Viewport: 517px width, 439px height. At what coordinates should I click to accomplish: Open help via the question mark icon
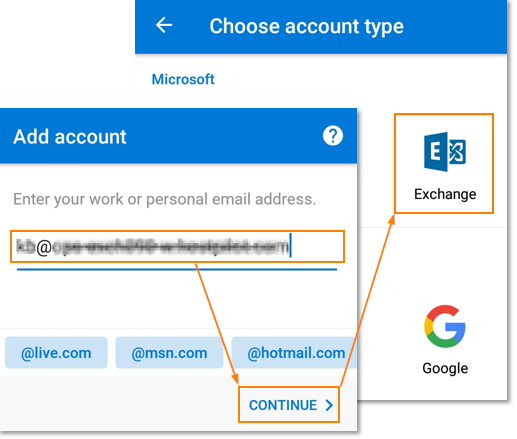click(x=333, y=136)
